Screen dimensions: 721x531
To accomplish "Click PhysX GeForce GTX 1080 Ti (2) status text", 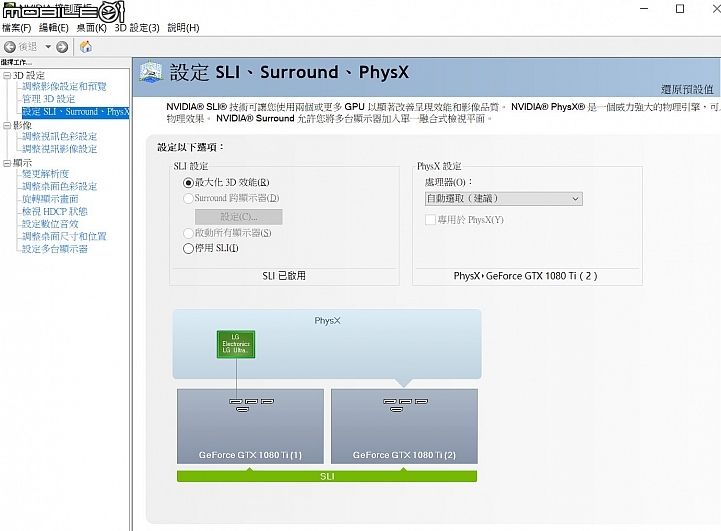I will coord(525,276).
